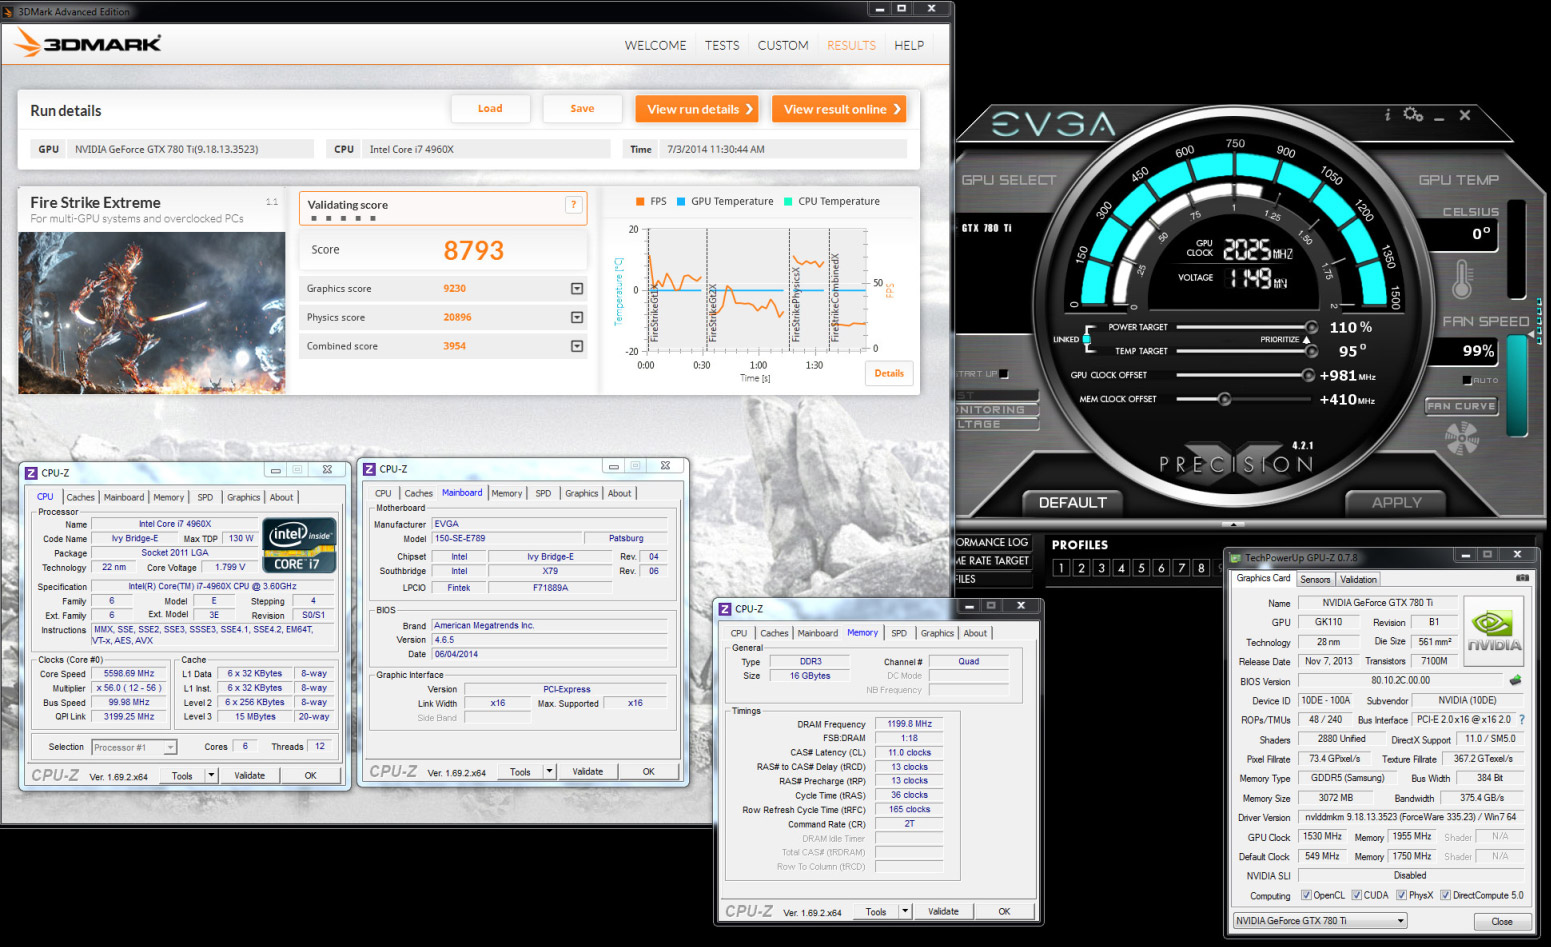Open Tools dropdown arrow in CPU-Z Mainboard window
The width and height of the screenshot is (1551, 947).
point(549,771)
